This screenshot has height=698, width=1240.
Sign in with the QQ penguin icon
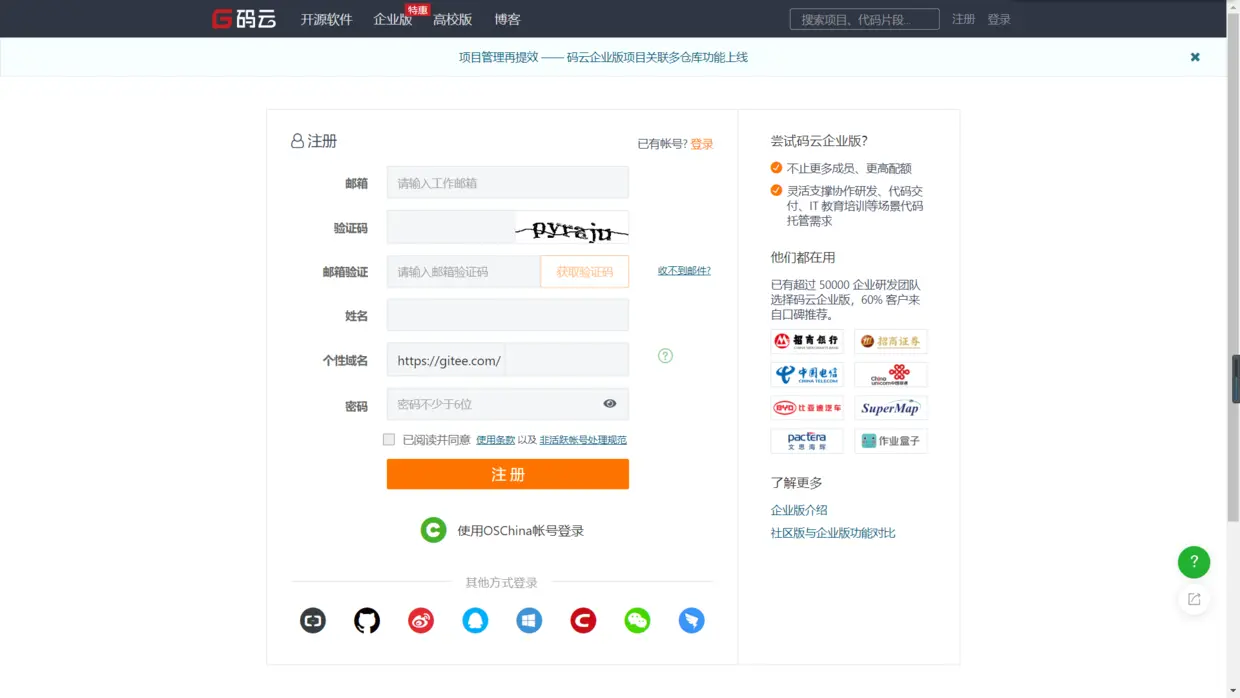coord(475,621)
